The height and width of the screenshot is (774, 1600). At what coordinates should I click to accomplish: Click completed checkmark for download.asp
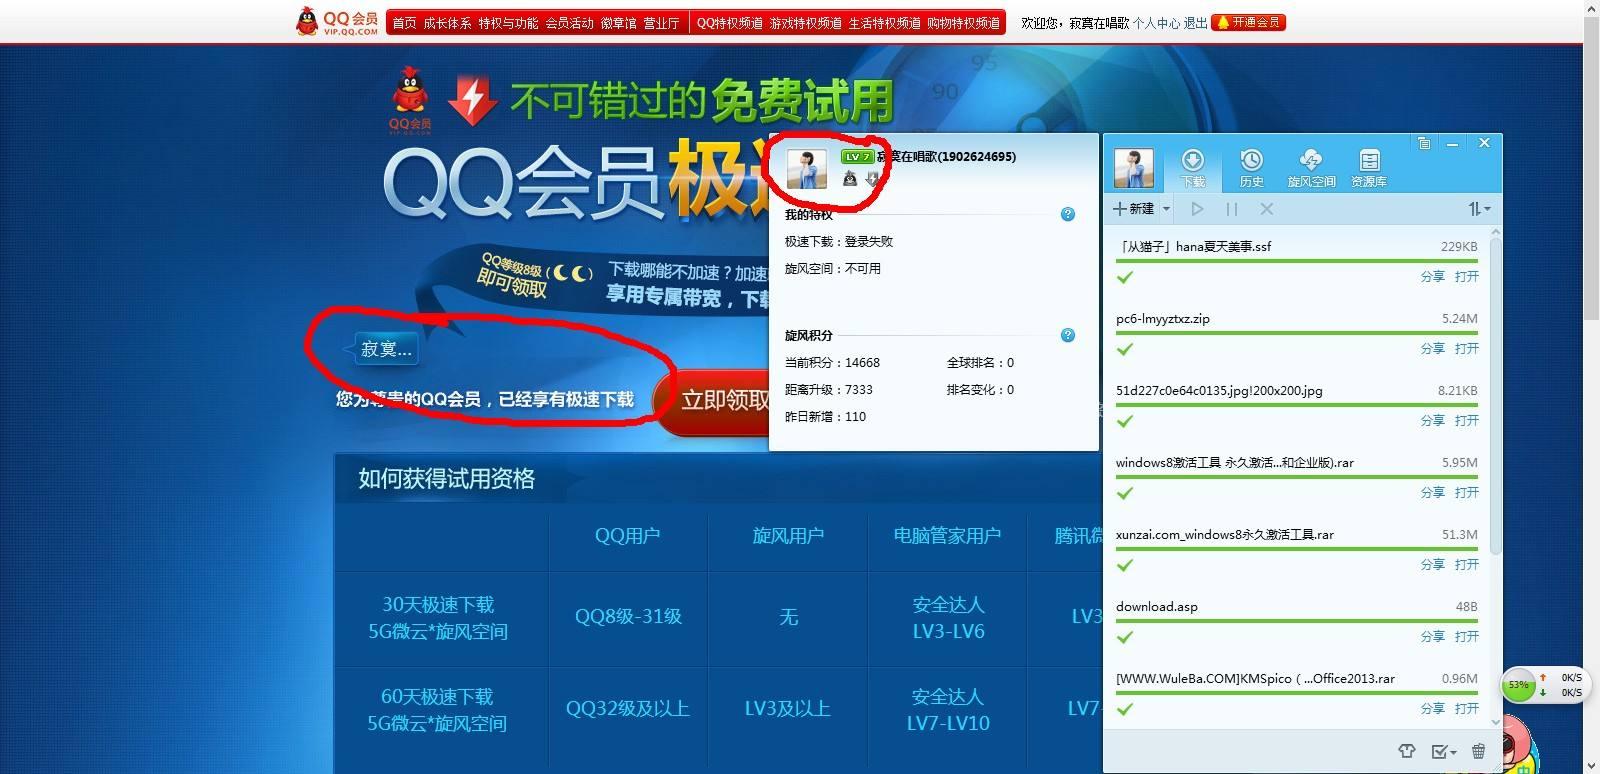click(x=1125, y=637)
